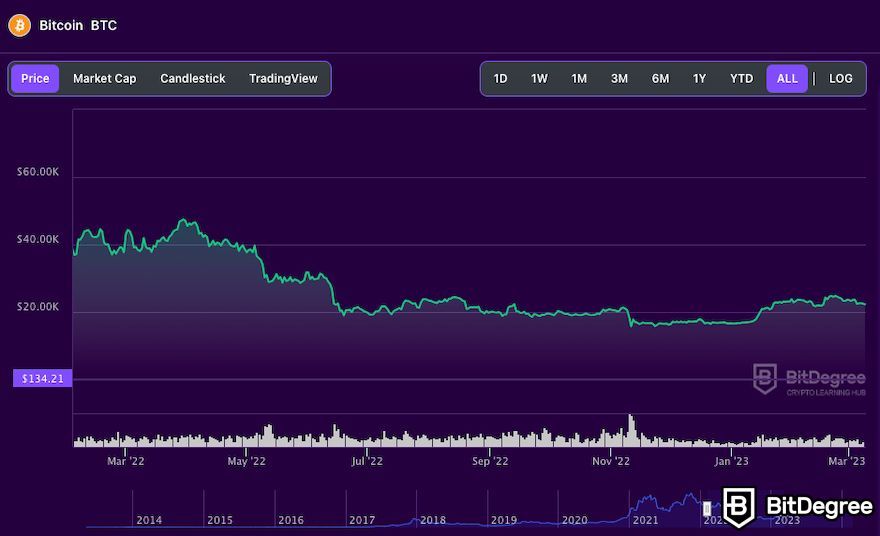Image resolution: width=880 pixels, height=536 pixels.
Task: Choose the 1M time range
Action: pyautogui.click(x=579, y=79)
